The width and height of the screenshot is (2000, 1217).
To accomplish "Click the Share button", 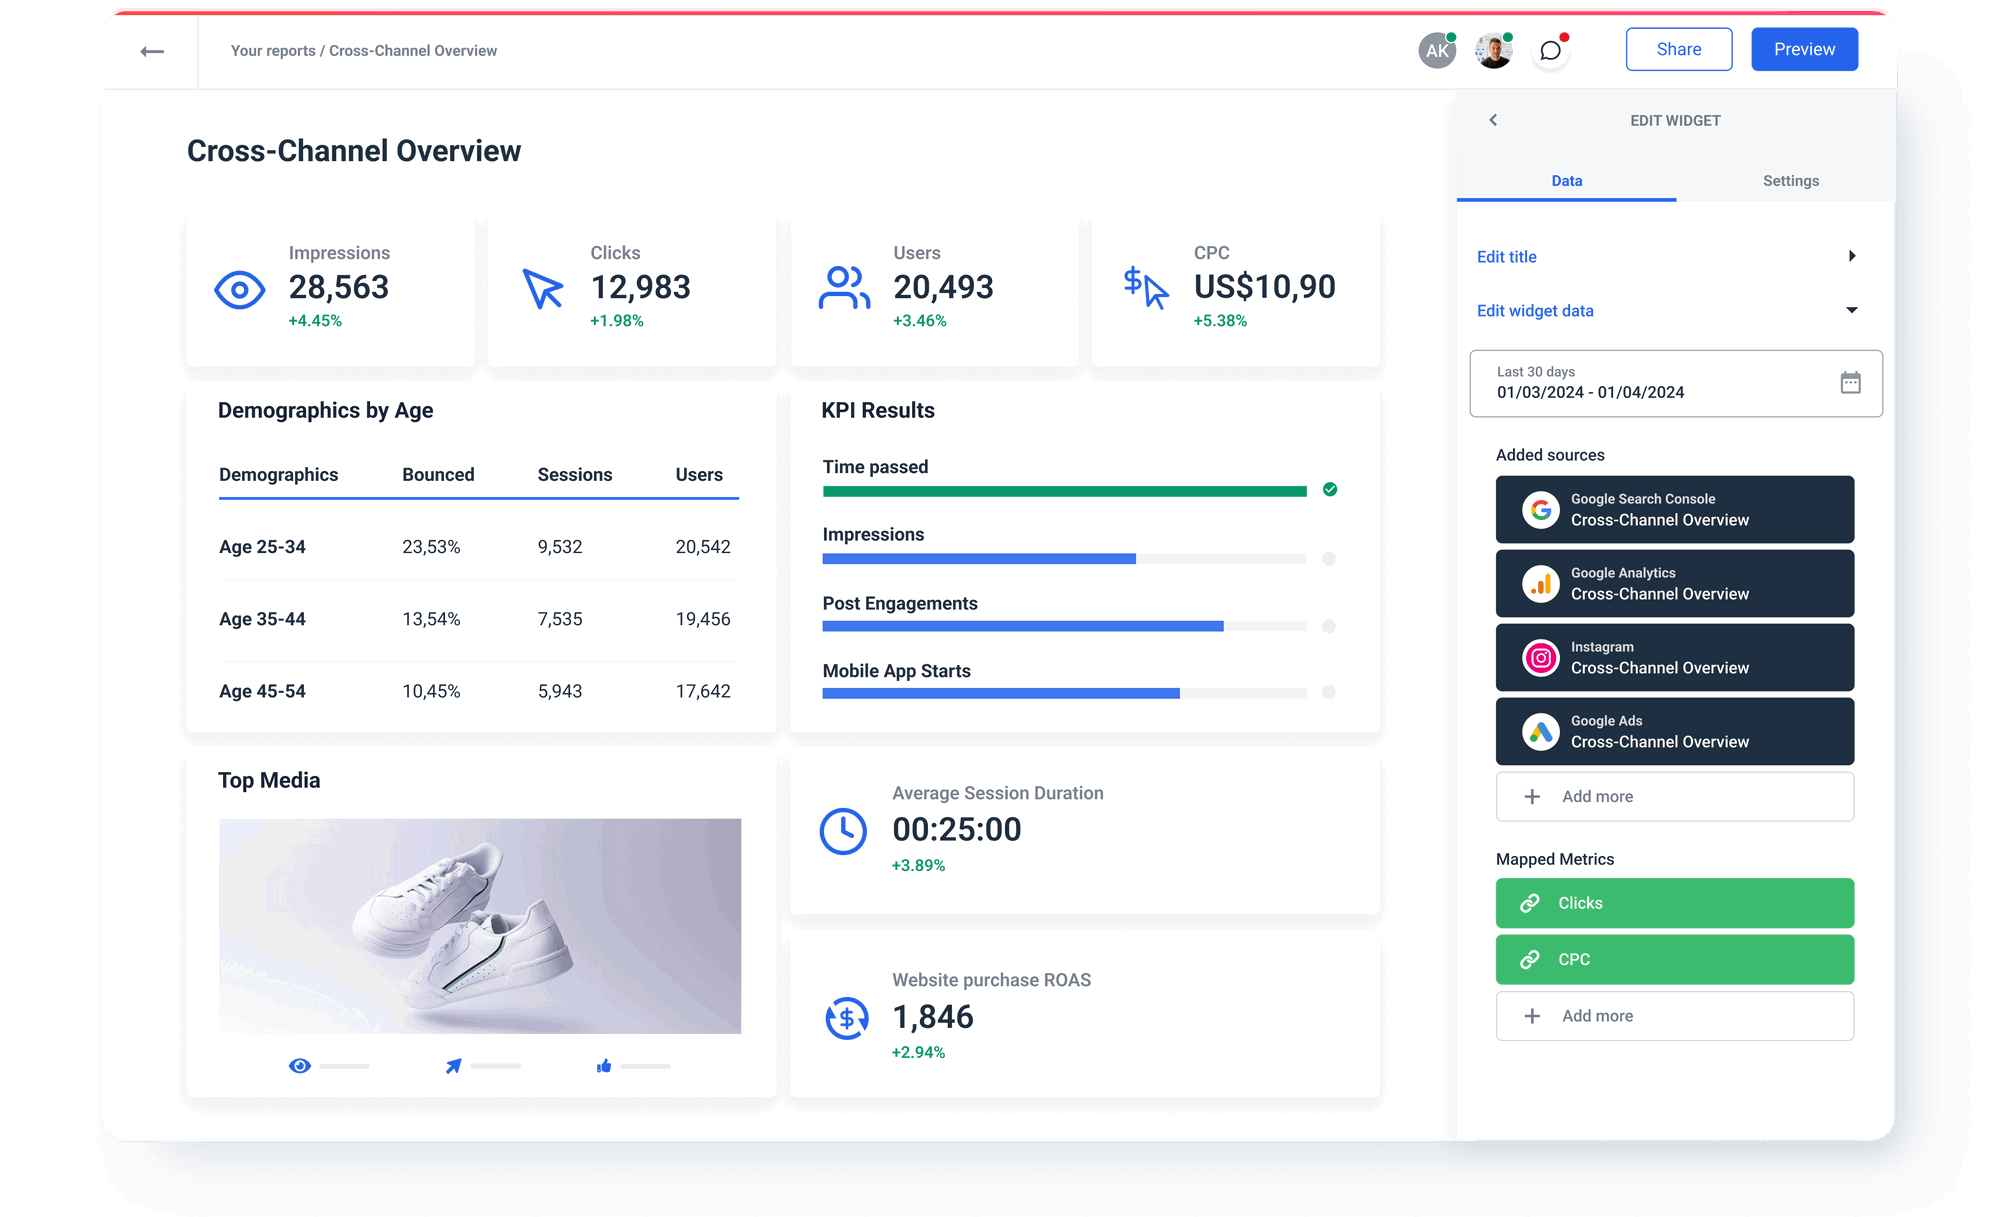I will 1678,49.
